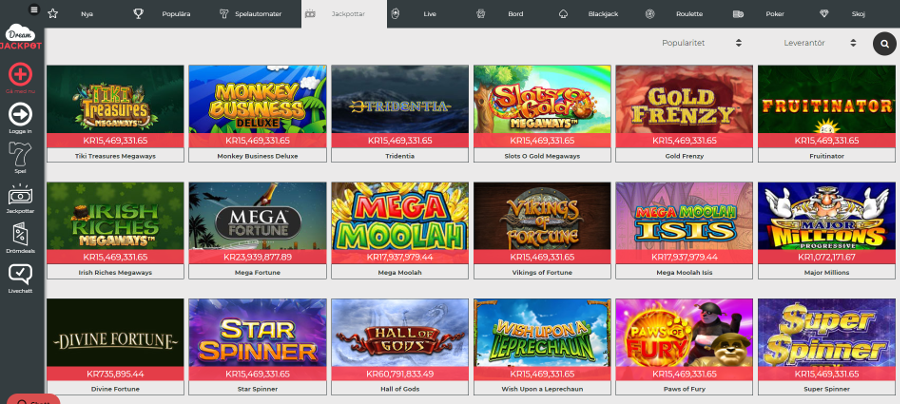Open the Nya tab
Image resolution: width=900 pixels, height=404 pixels.
(x=87, y=14)
